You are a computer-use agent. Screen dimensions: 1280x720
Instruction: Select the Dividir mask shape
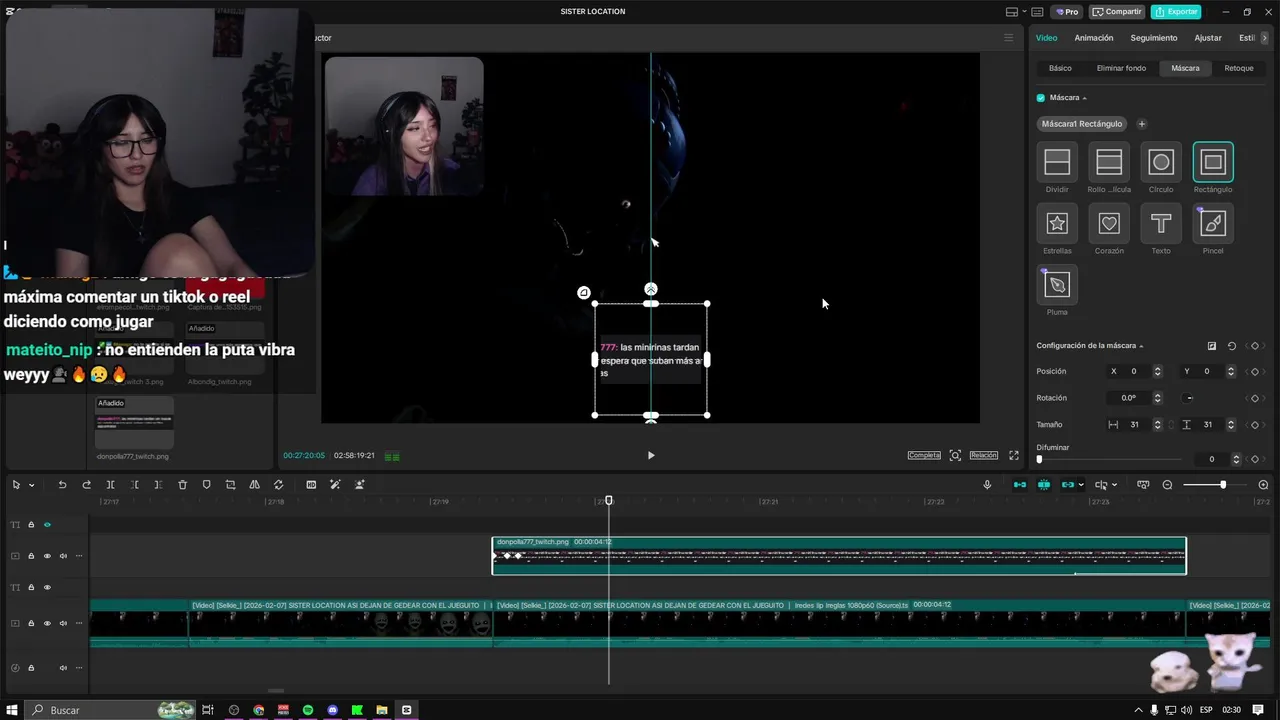[x=1057, y=162]
